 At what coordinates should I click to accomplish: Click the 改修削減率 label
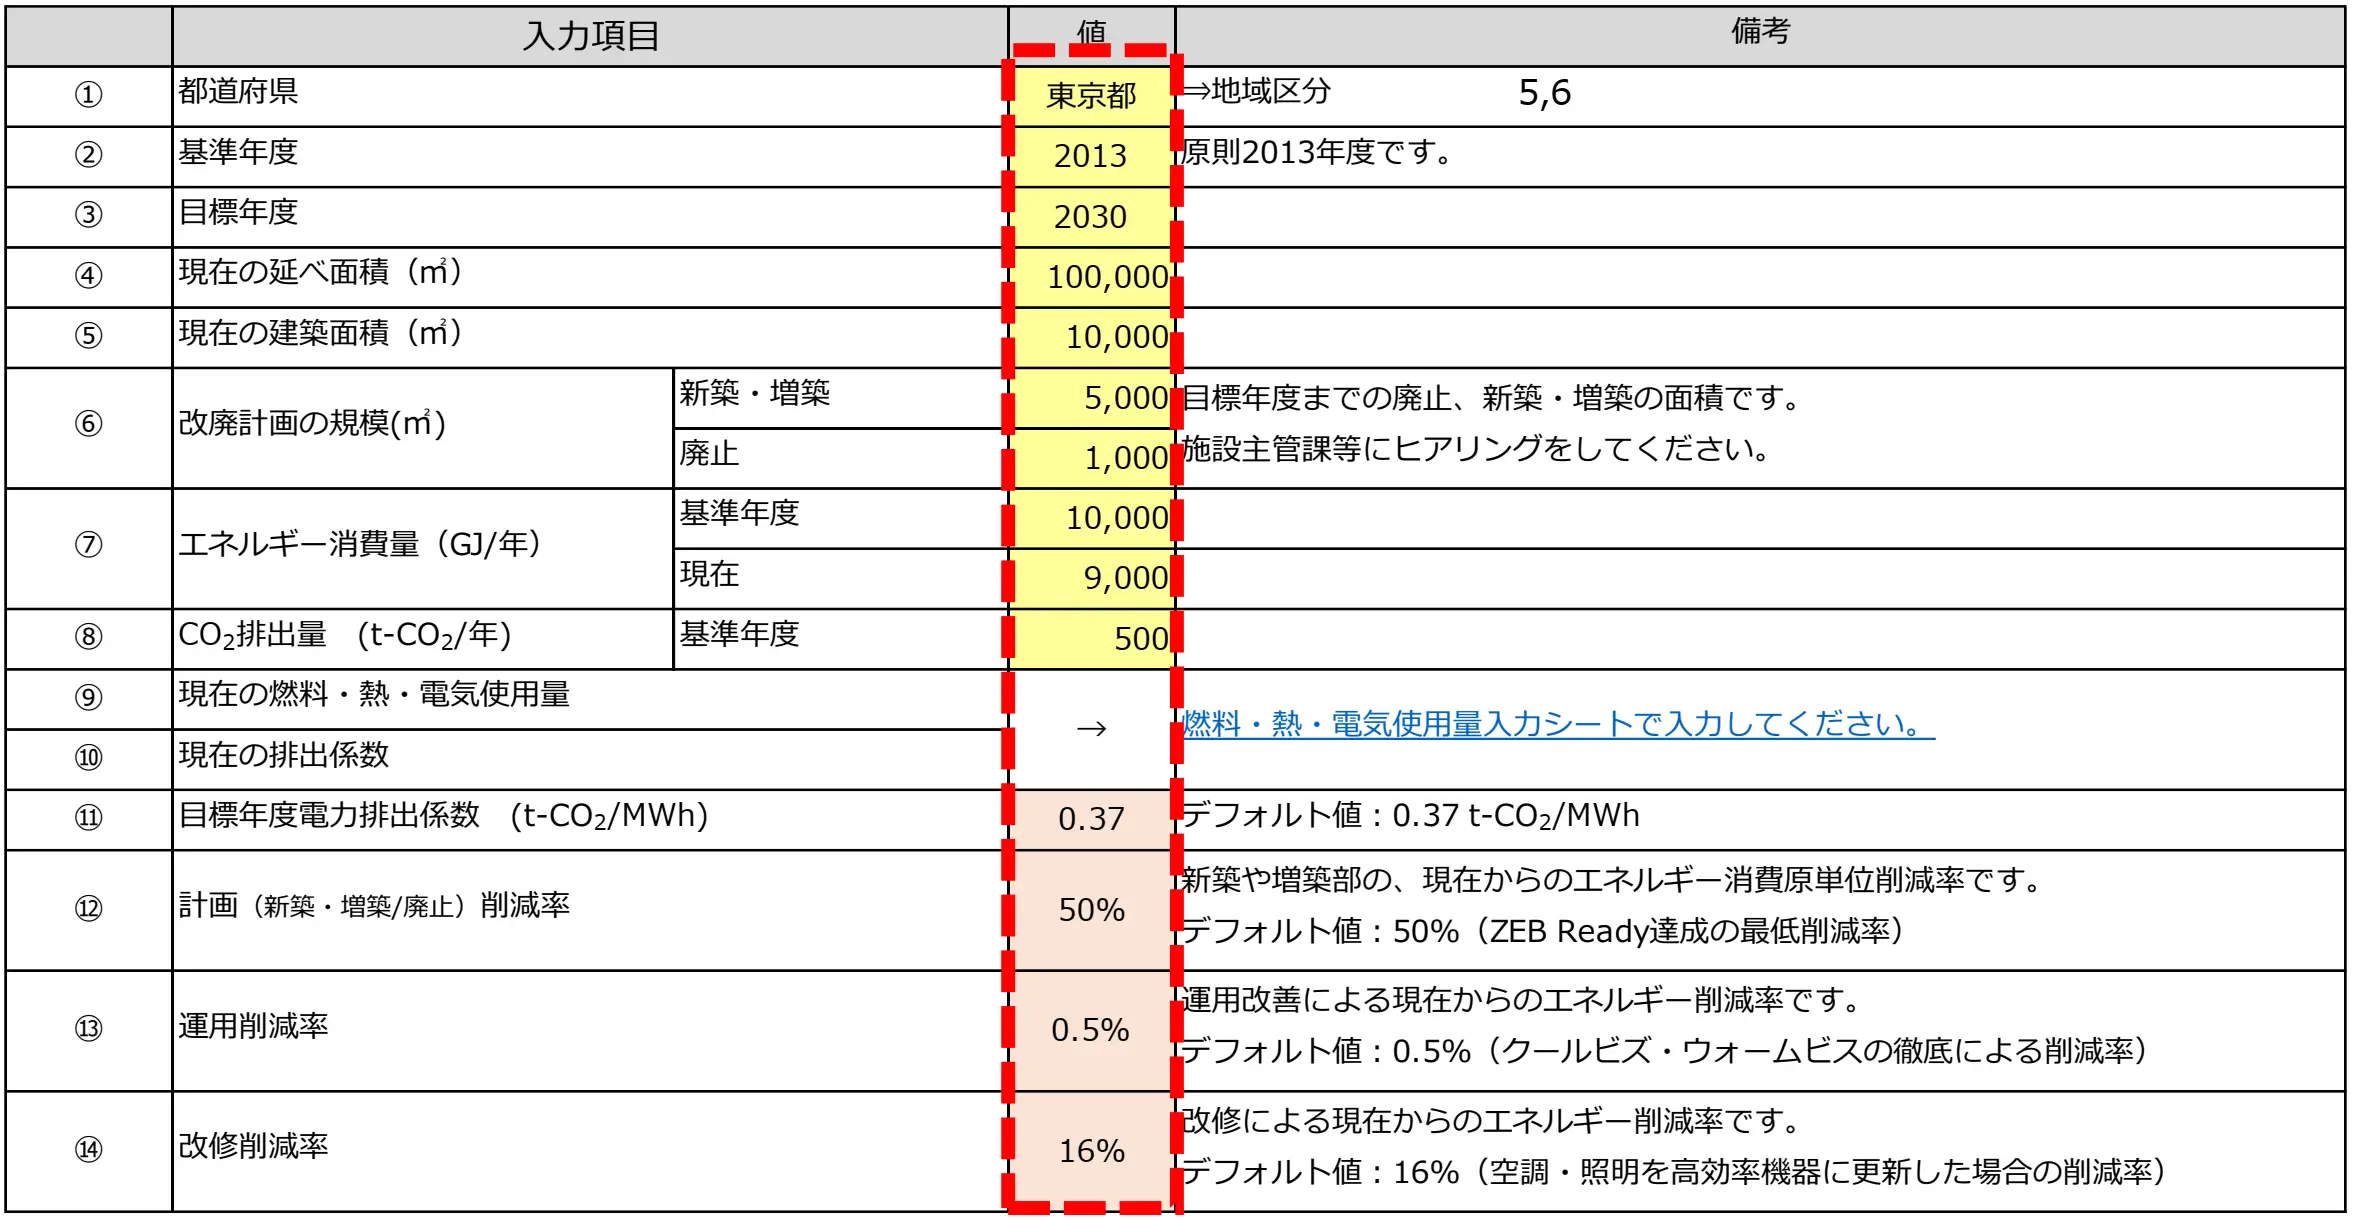pyautogui.click(x=253, y=1146)
